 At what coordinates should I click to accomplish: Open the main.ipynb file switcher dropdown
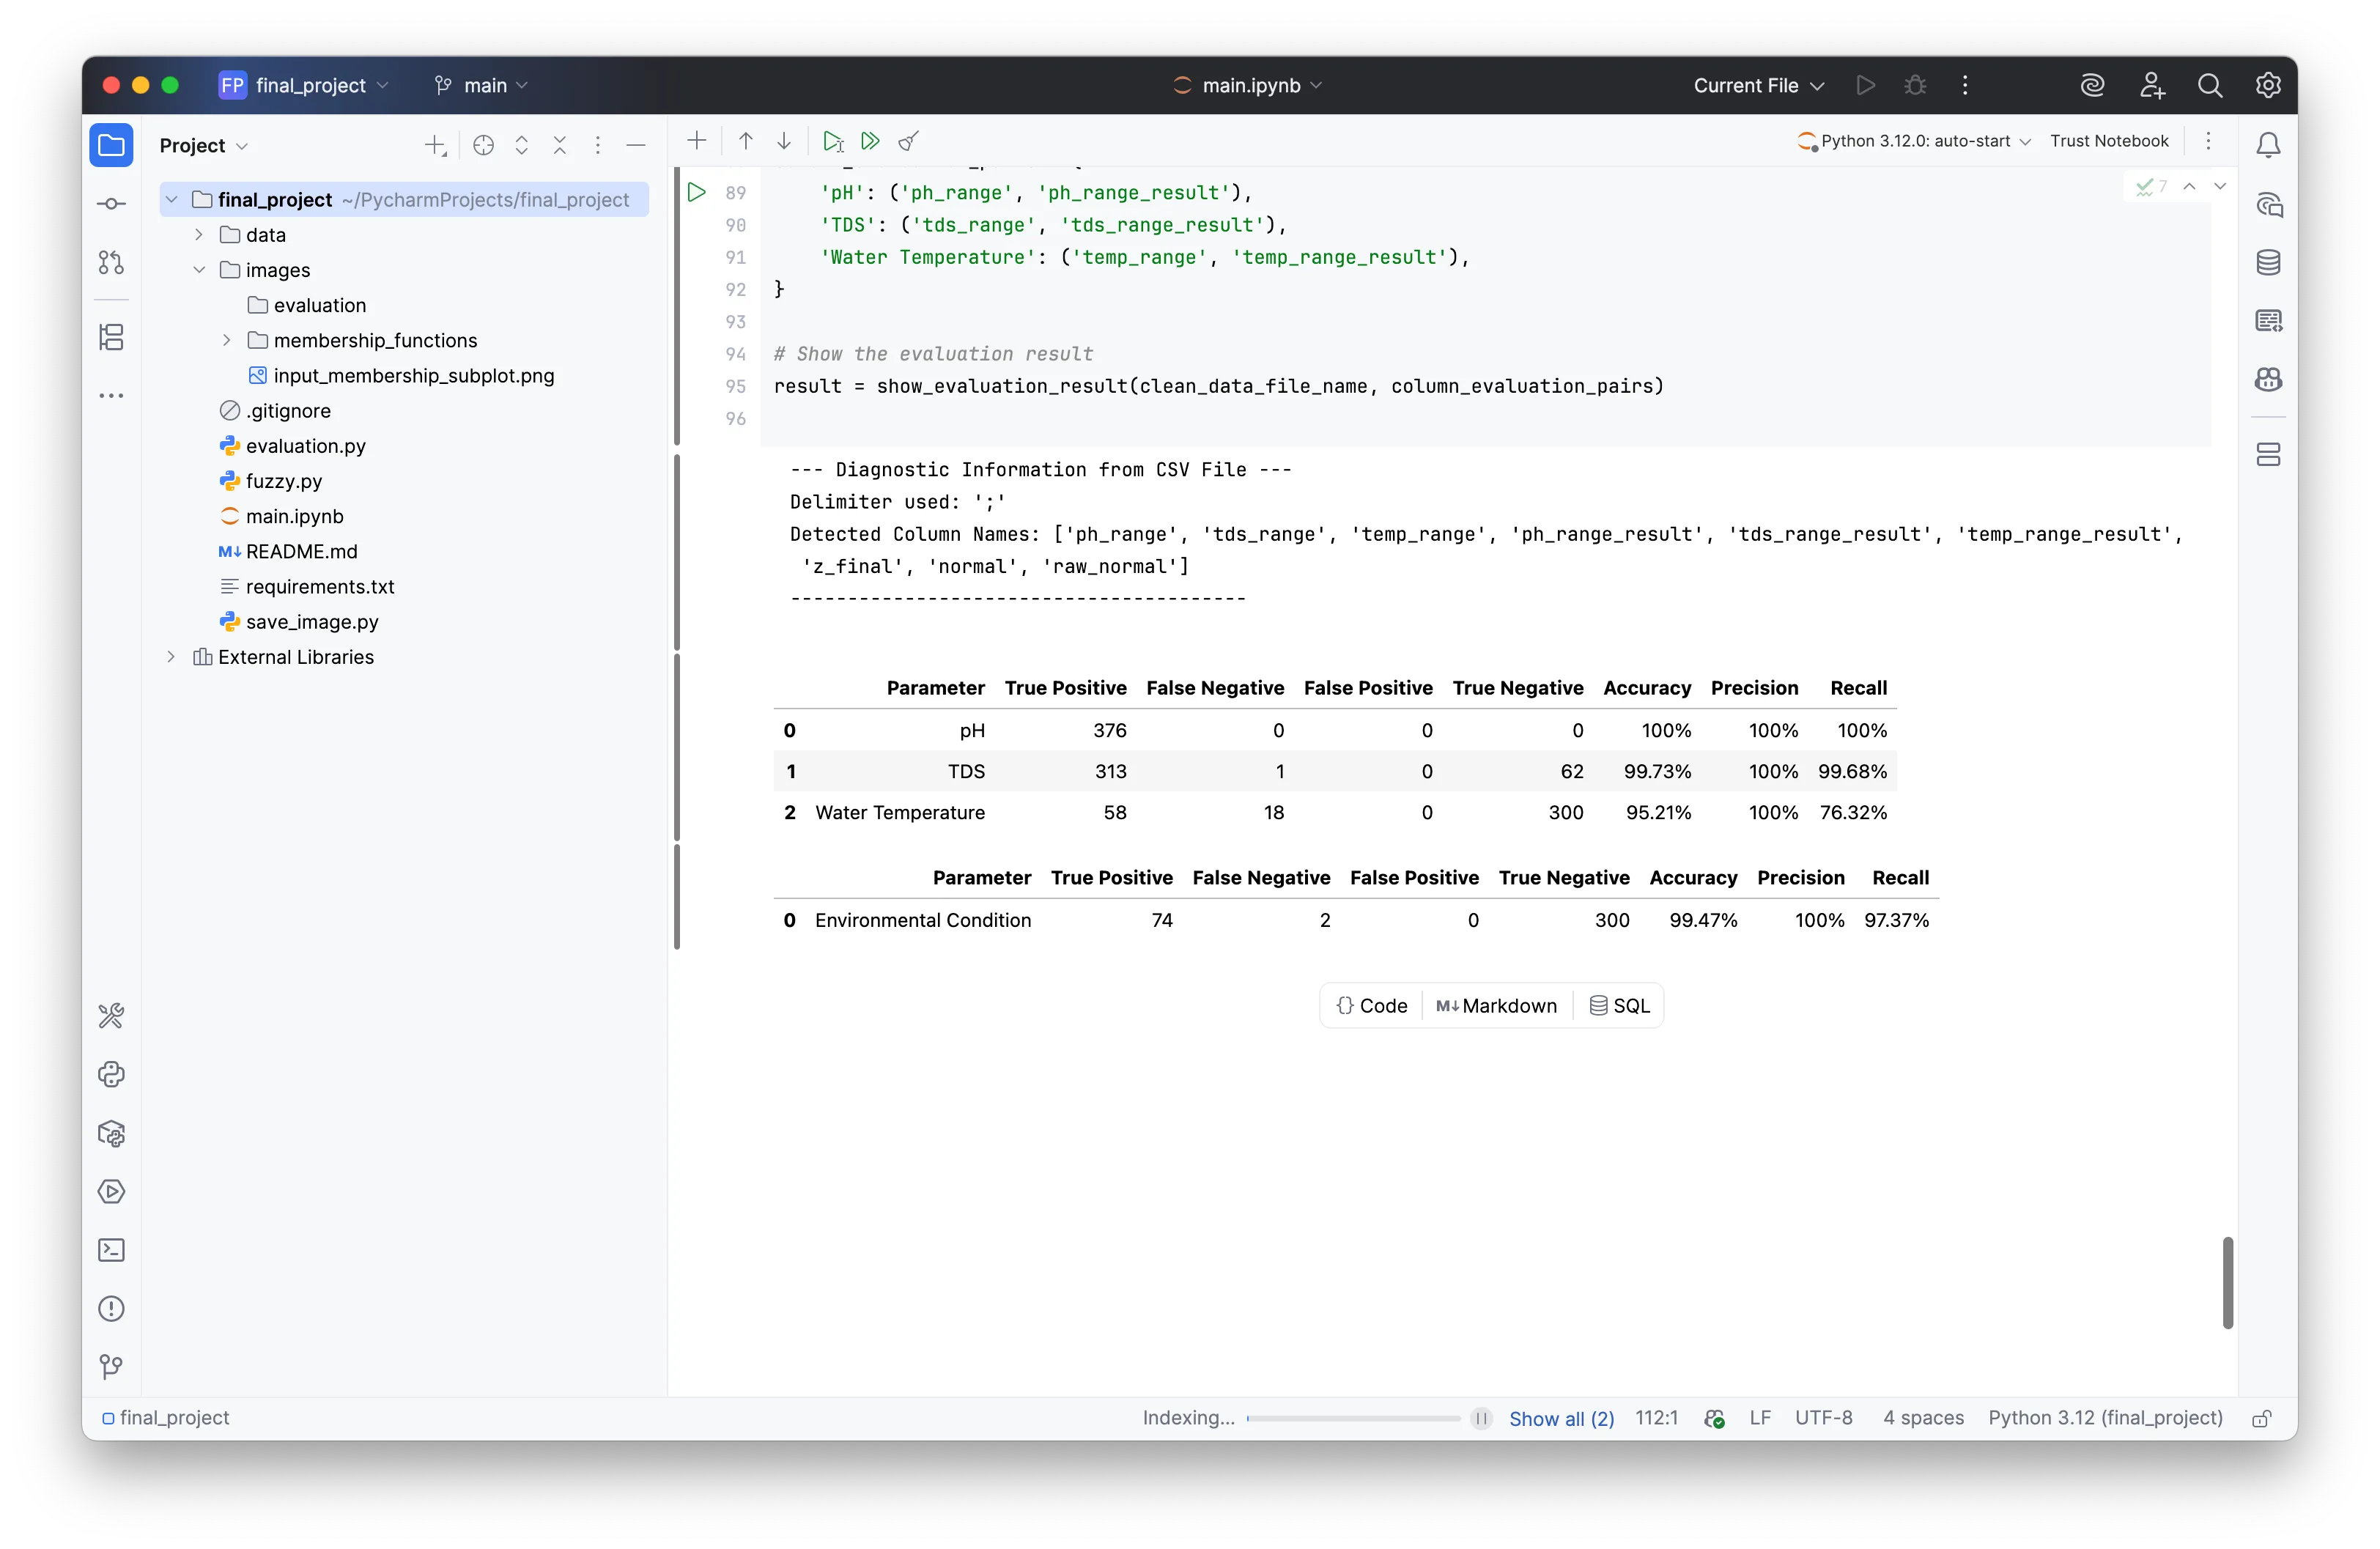pos(1248,86)
